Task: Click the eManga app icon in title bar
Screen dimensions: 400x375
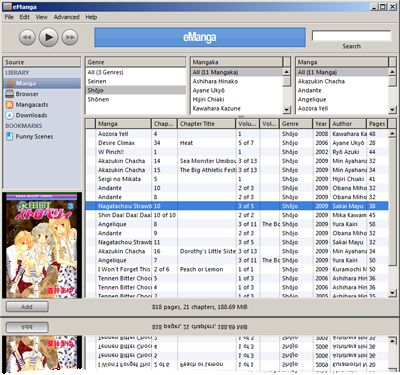Action: click(x=7, y=7)
